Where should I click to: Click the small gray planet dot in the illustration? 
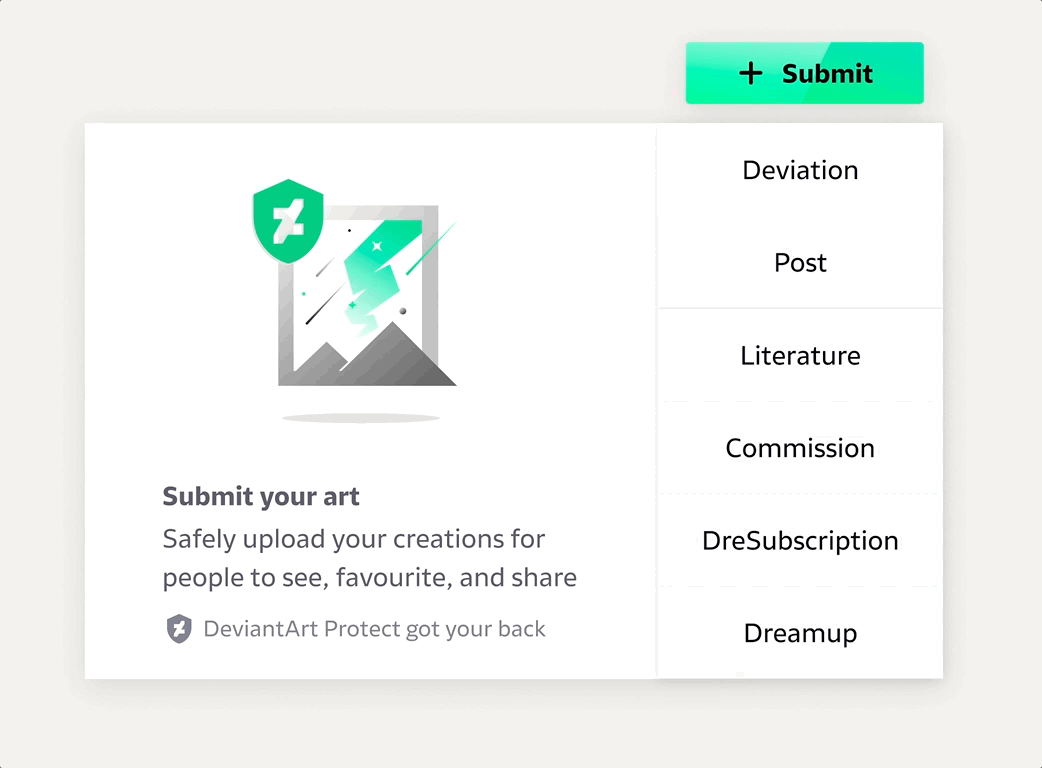pyautogui.click(x=403, y=311)
